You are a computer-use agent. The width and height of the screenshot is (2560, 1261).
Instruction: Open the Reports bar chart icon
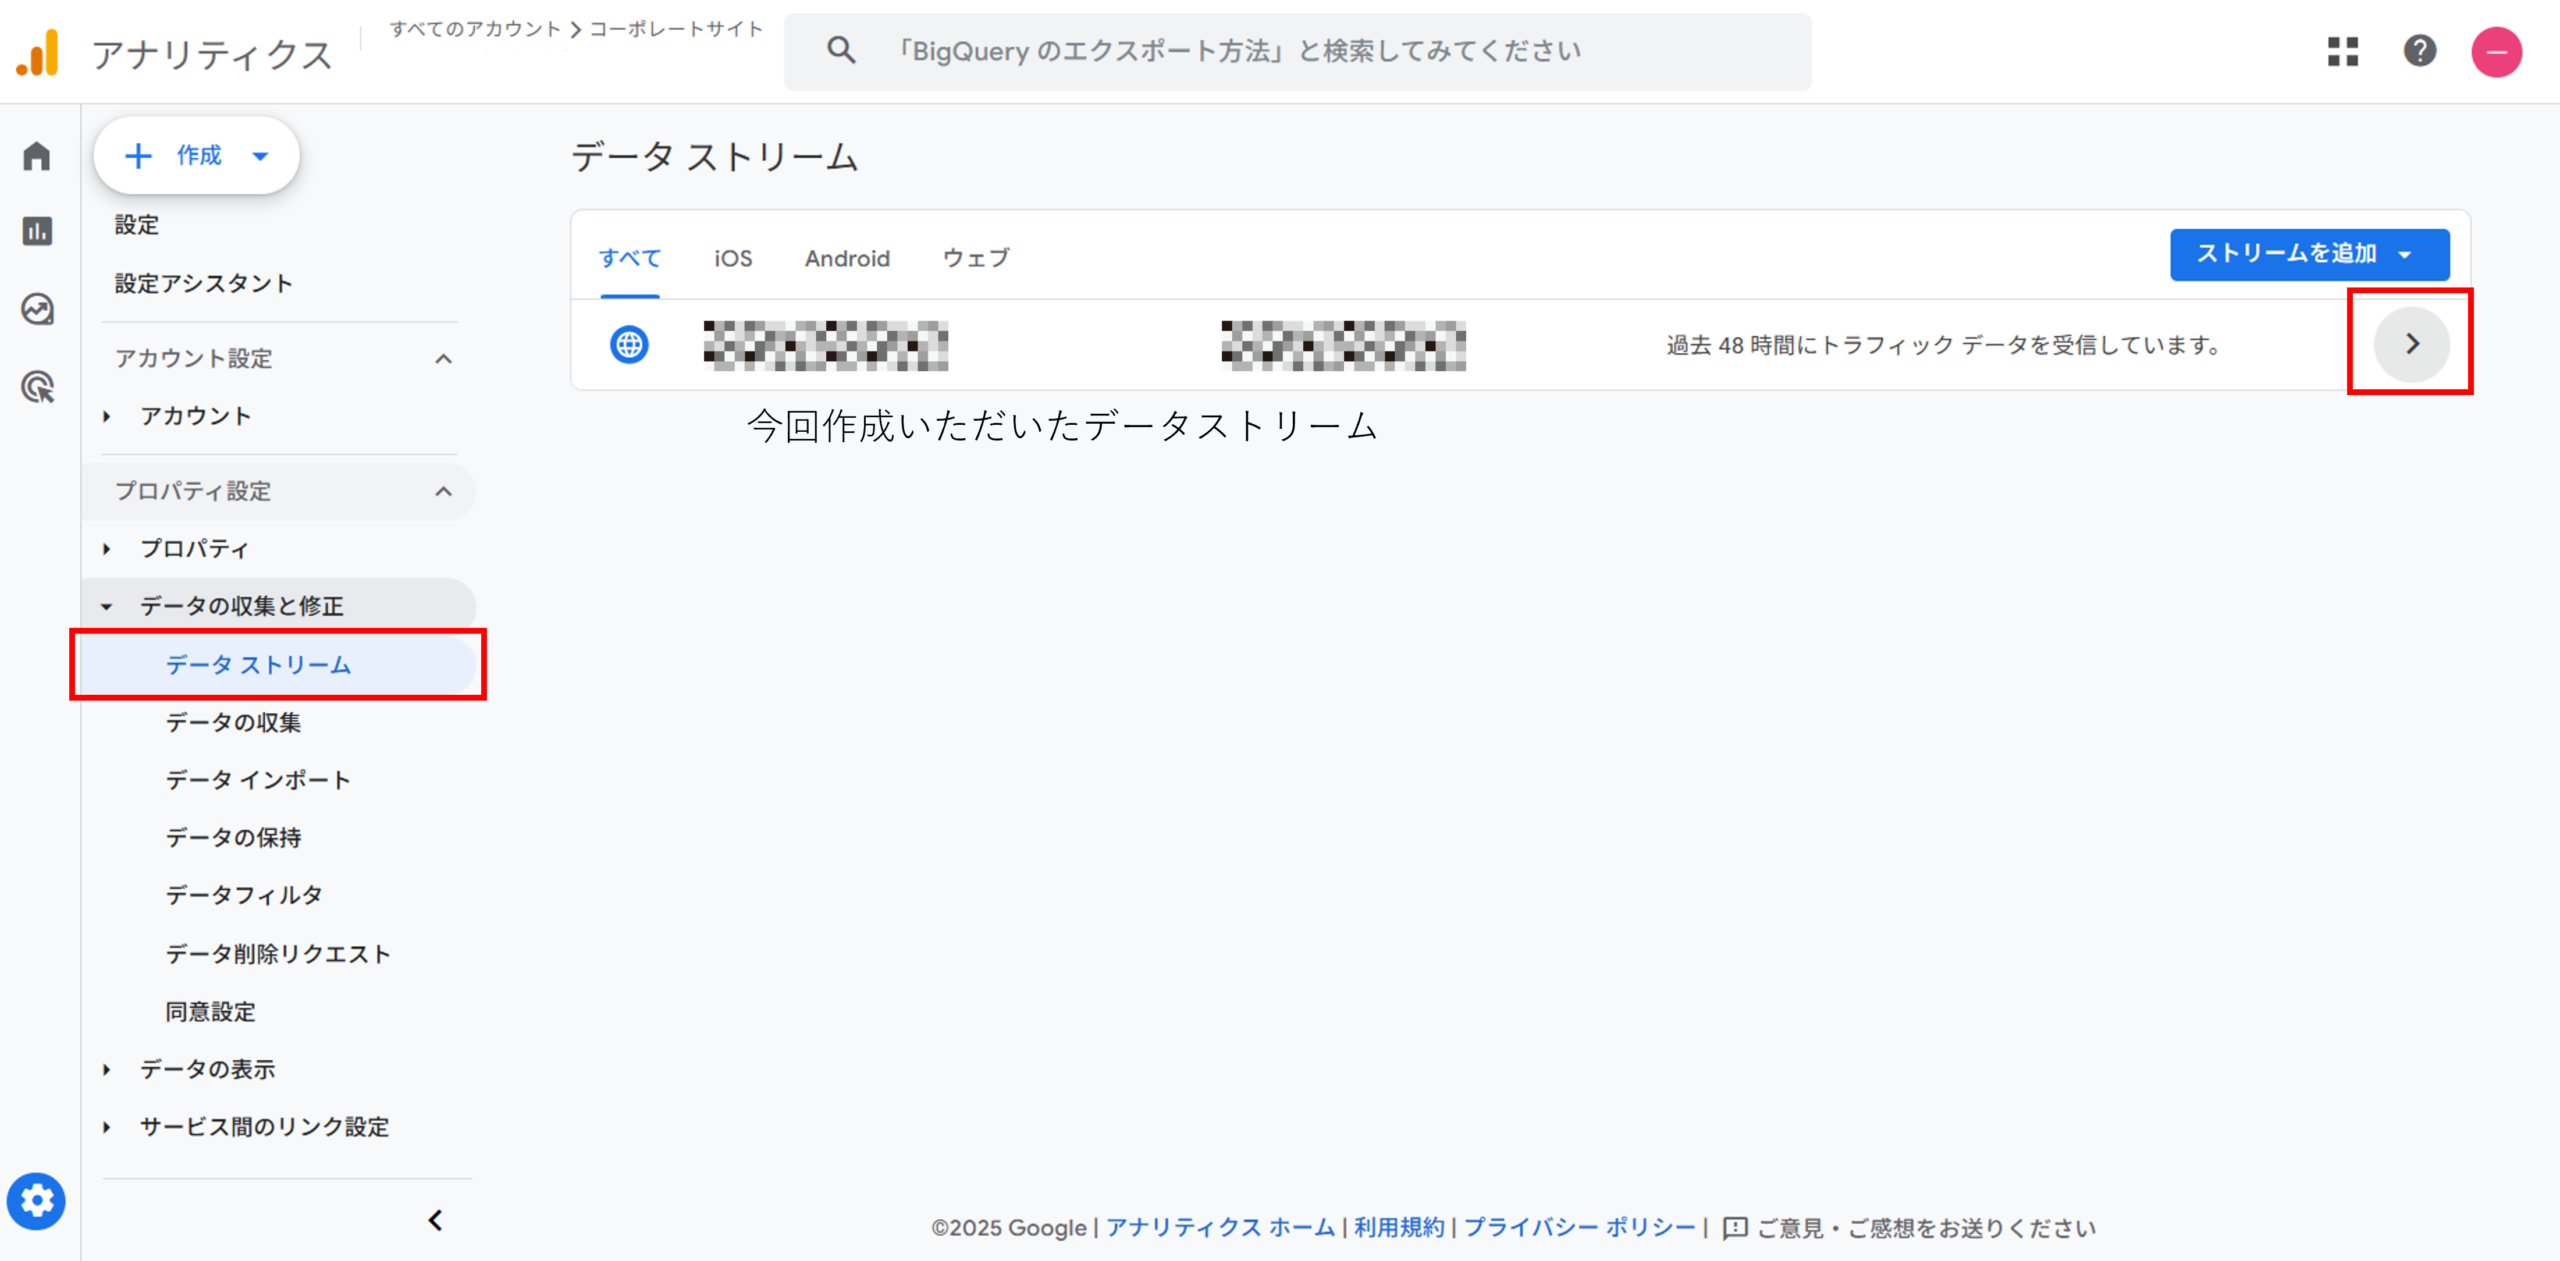point(37,232)
